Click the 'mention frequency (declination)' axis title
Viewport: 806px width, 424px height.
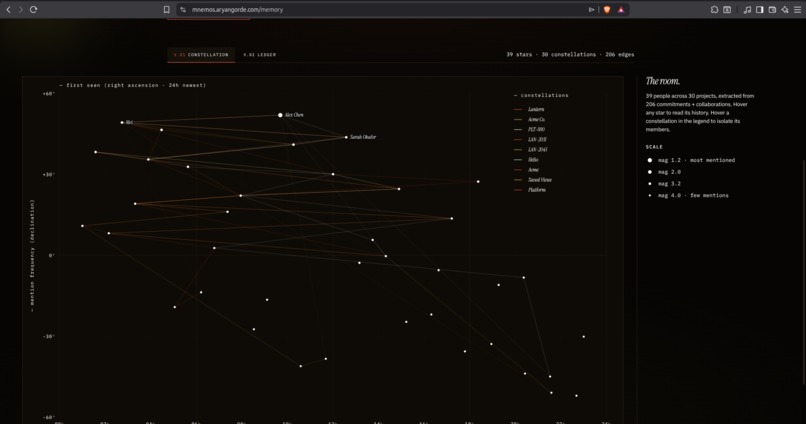(32, 255)
